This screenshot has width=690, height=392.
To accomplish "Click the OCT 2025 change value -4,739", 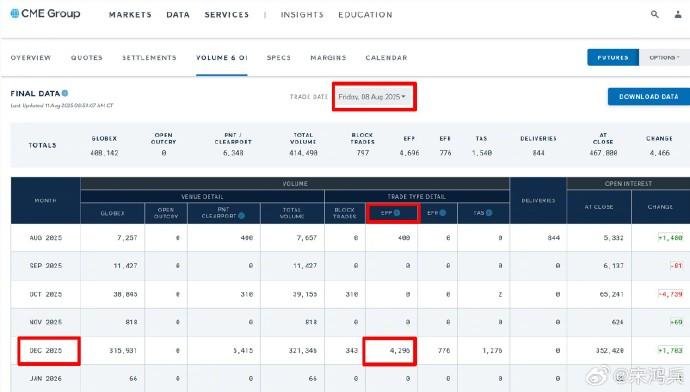I will click(x=670, y=294).
